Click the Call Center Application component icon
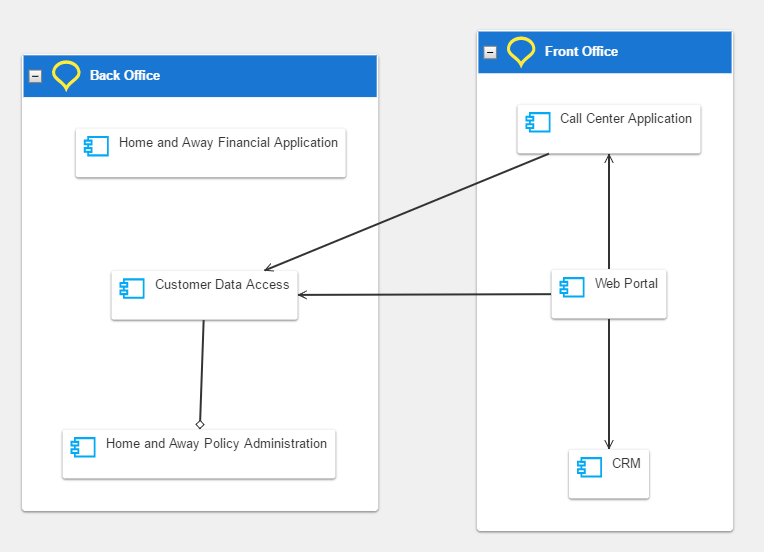The height and width of the screenshot is (552, 764). (538, 122)
